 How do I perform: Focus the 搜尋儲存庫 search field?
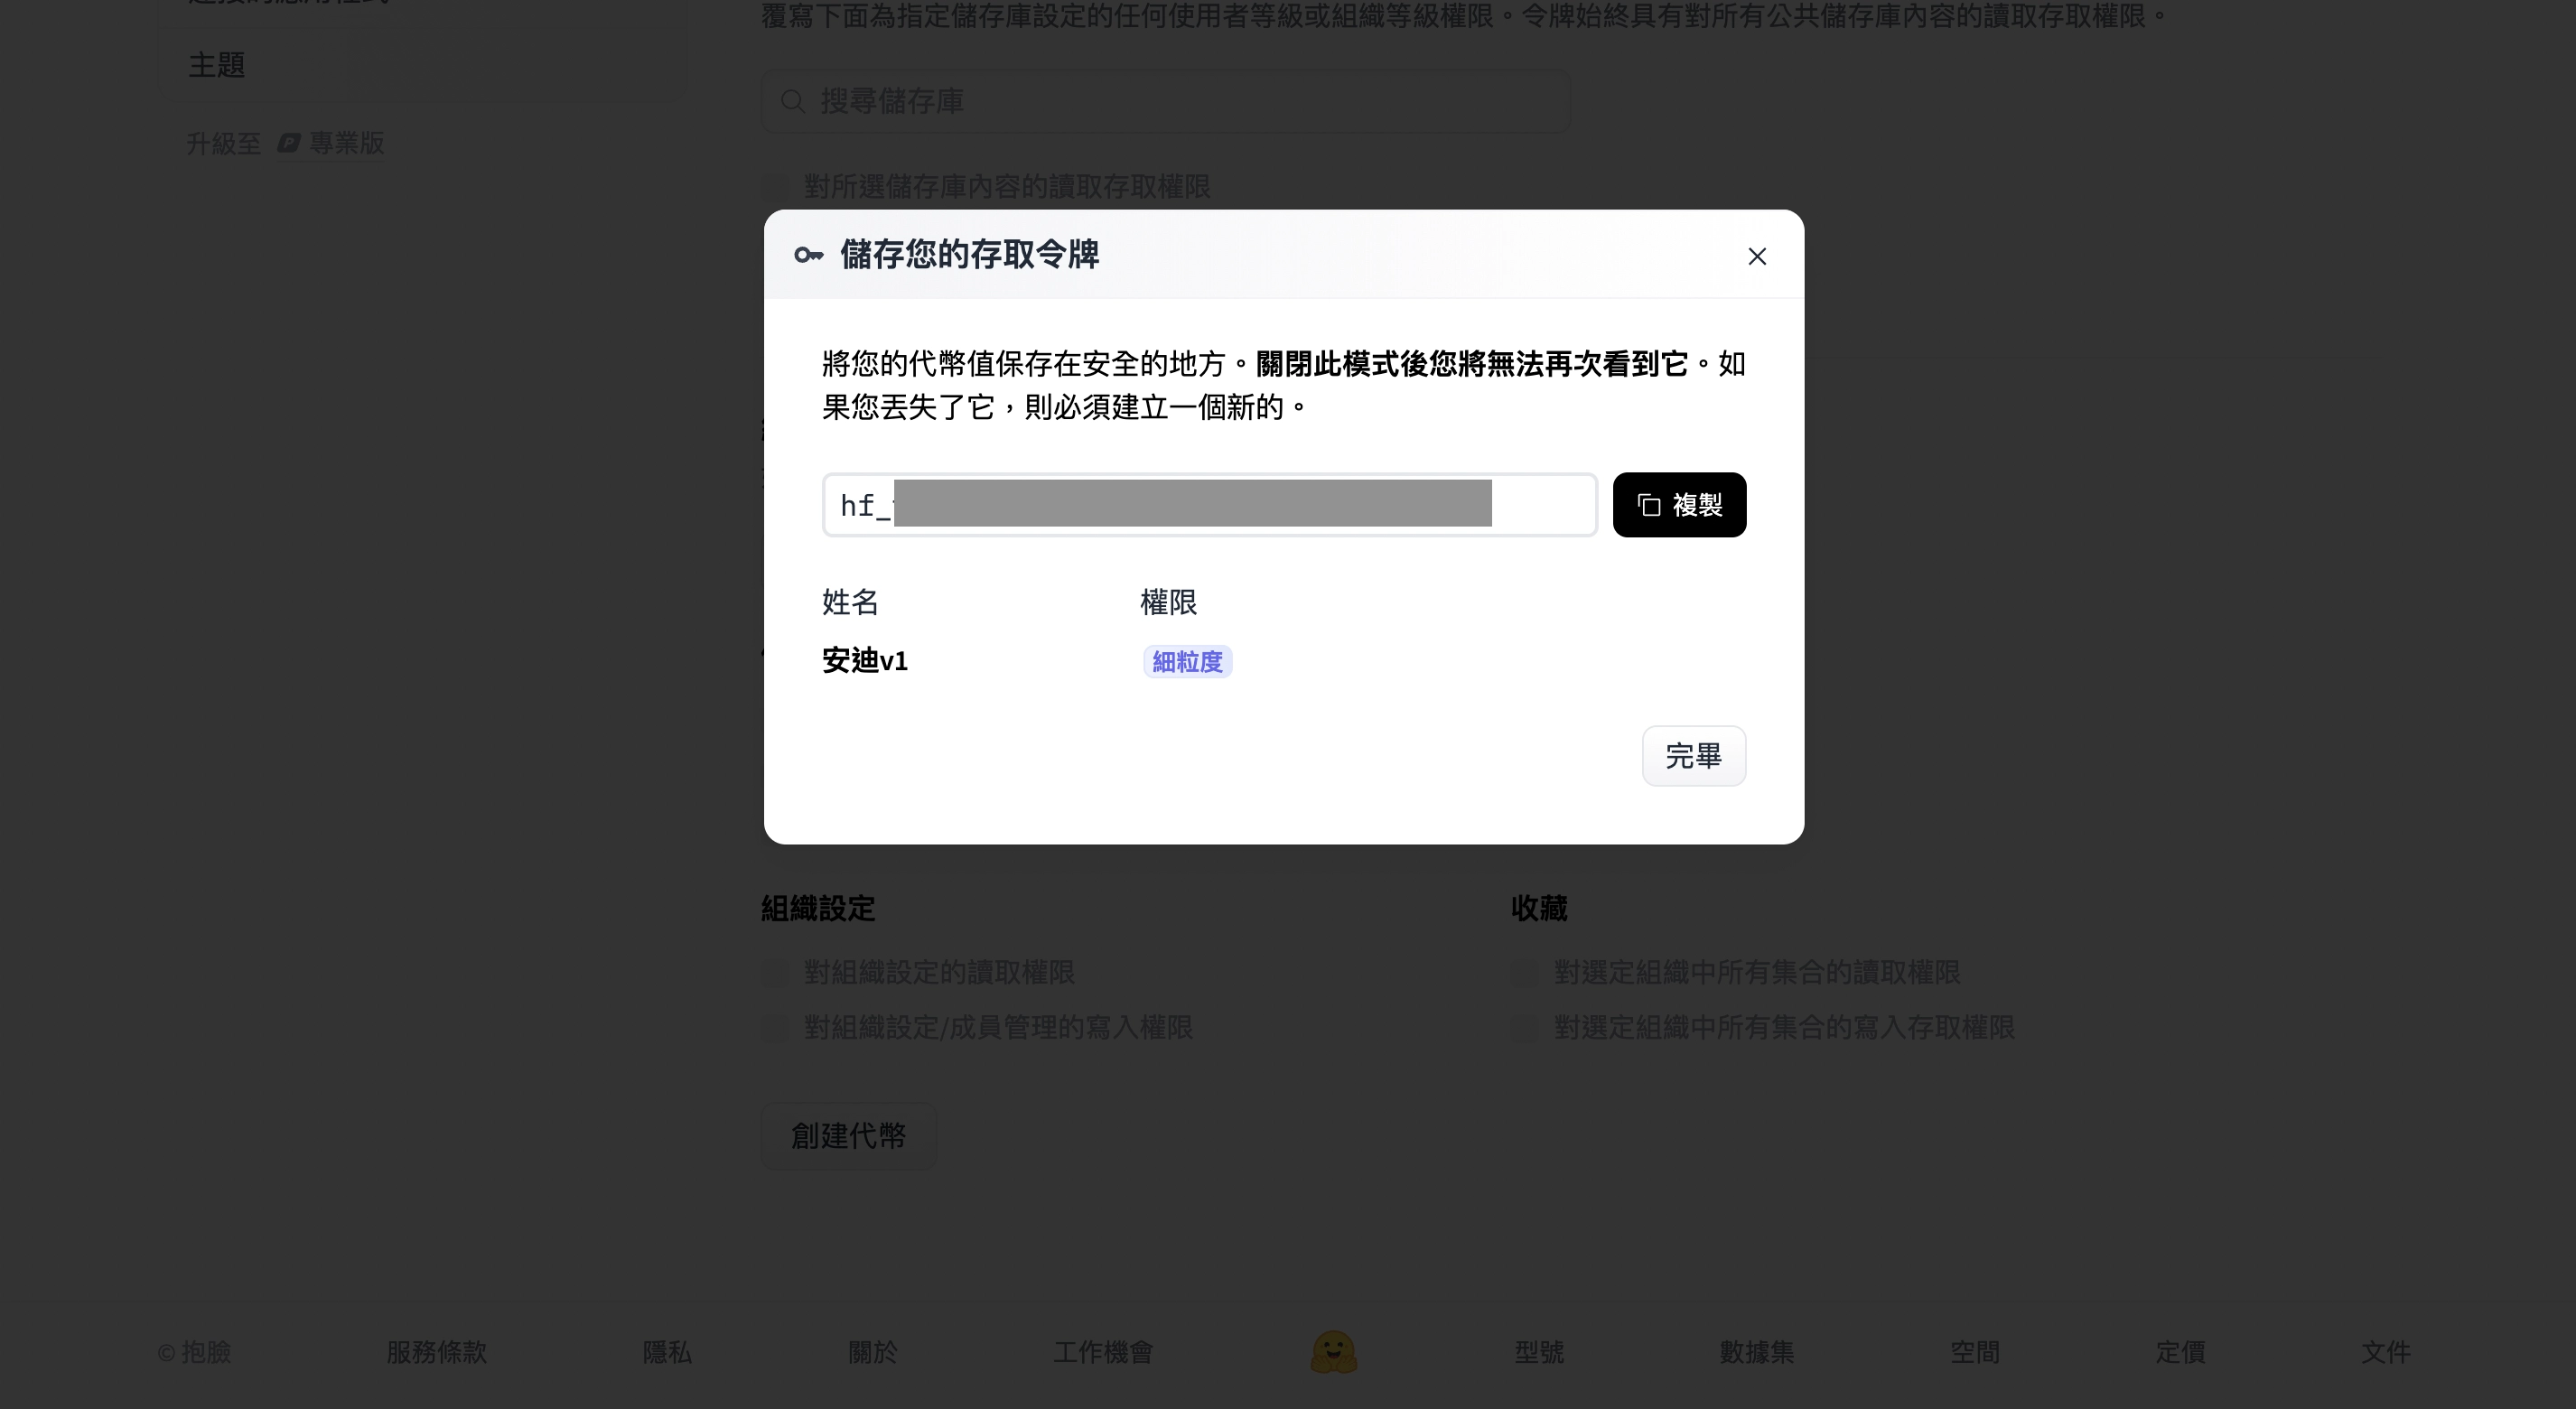[x=1166, y=101]
